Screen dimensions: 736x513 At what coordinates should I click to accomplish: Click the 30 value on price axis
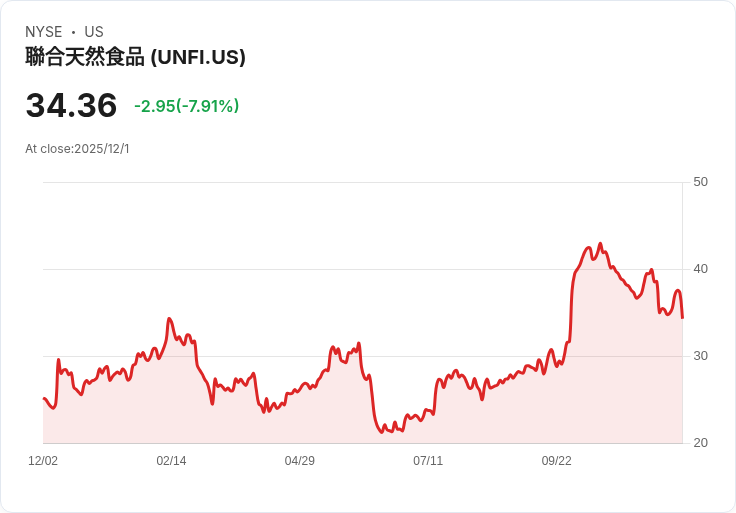(x=700, y=356)
